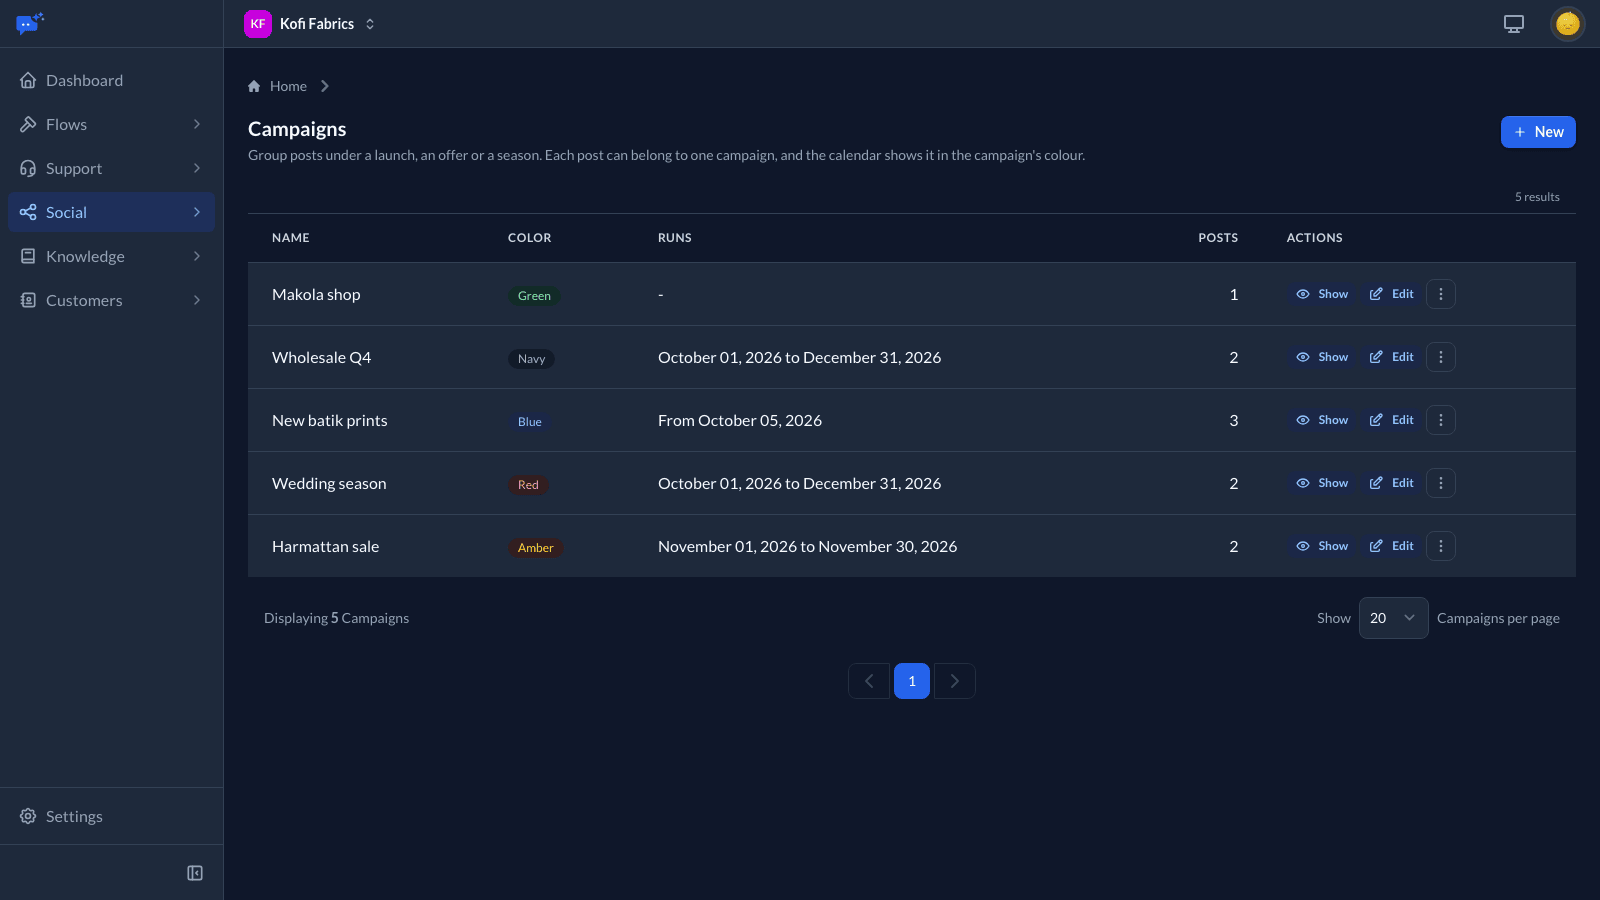Edit the Makola shop campaign
This screenshot has width=1600, height=900.
coord(1391,294)
